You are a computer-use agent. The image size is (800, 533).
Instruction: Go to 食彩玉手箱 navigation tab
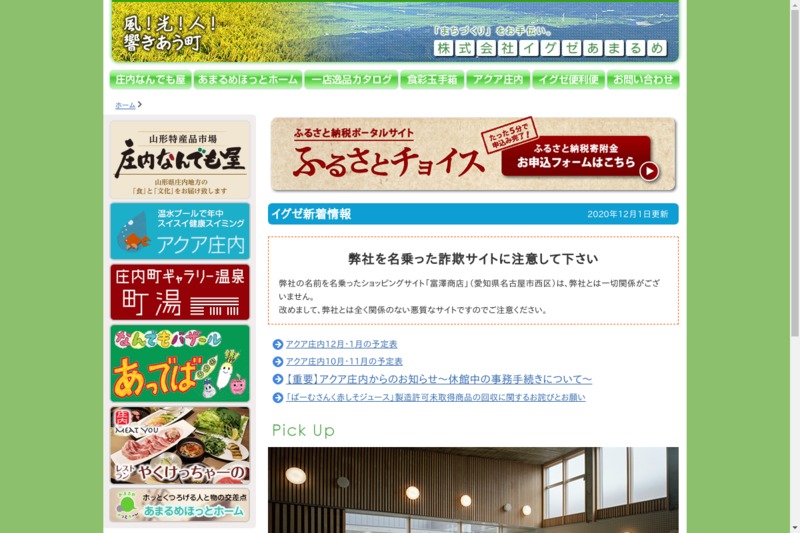click(432, 79)
